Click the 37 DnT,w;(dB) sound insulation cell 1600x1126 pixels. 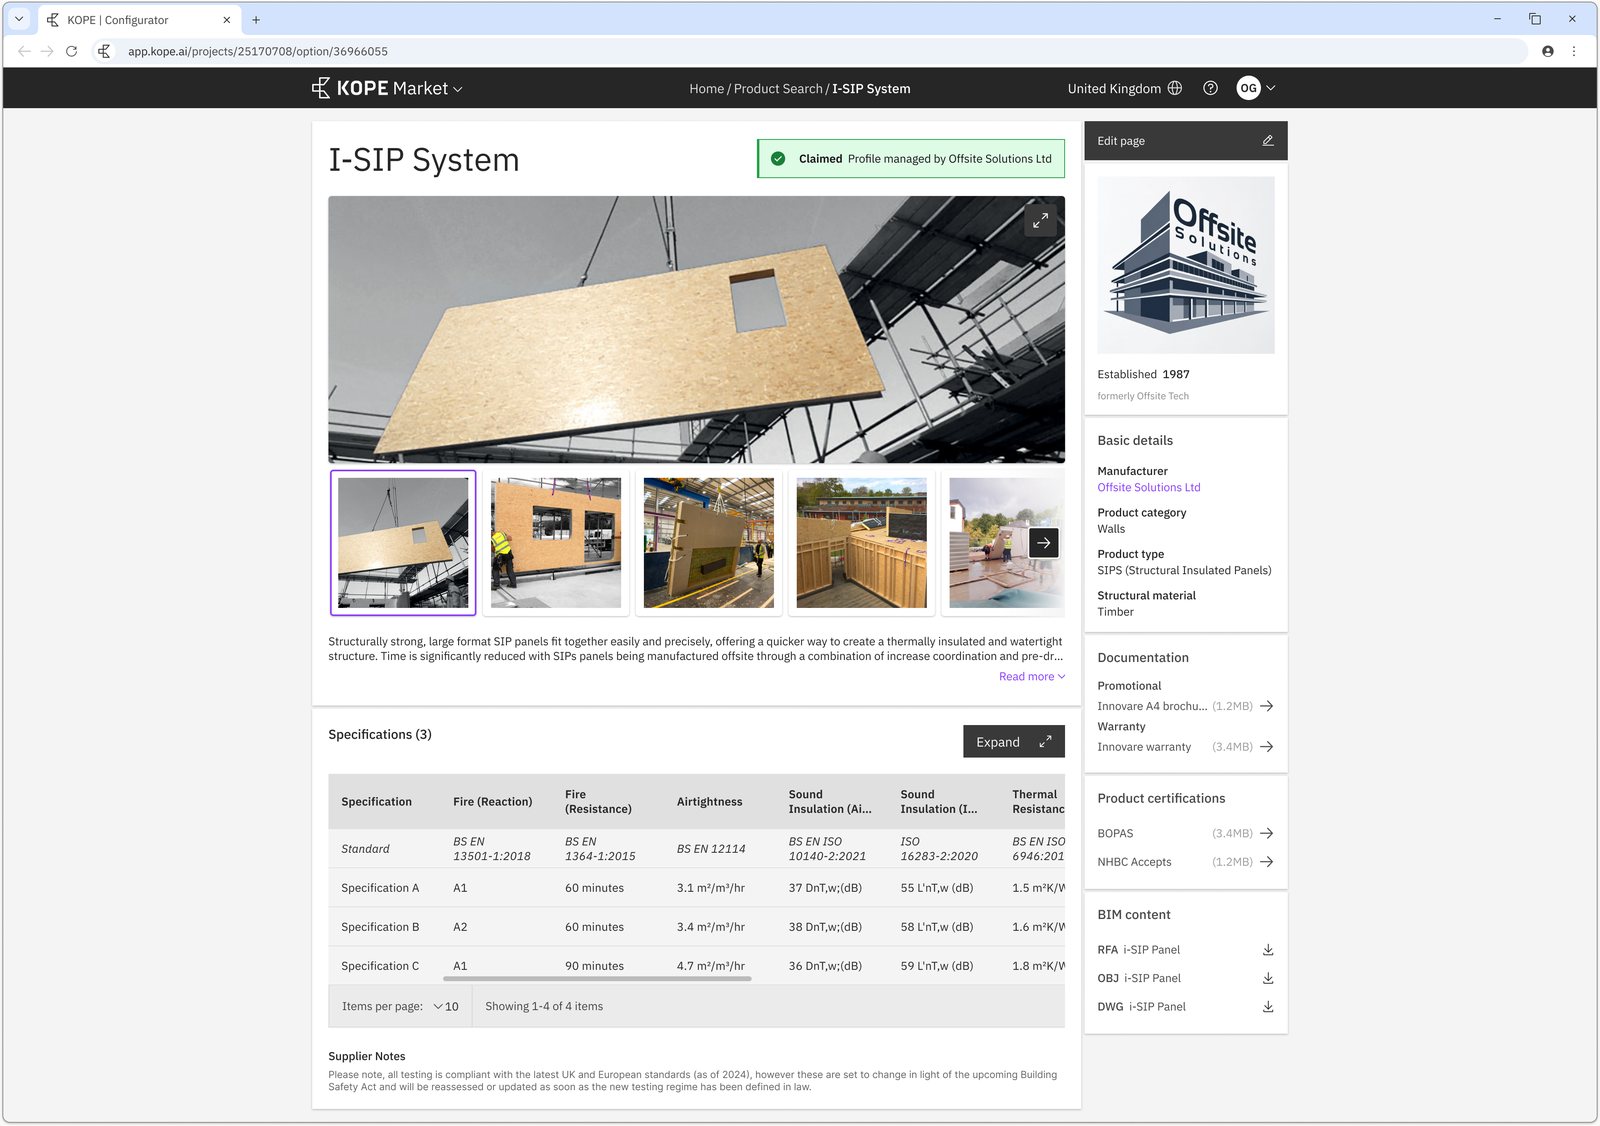click(825, 888)
